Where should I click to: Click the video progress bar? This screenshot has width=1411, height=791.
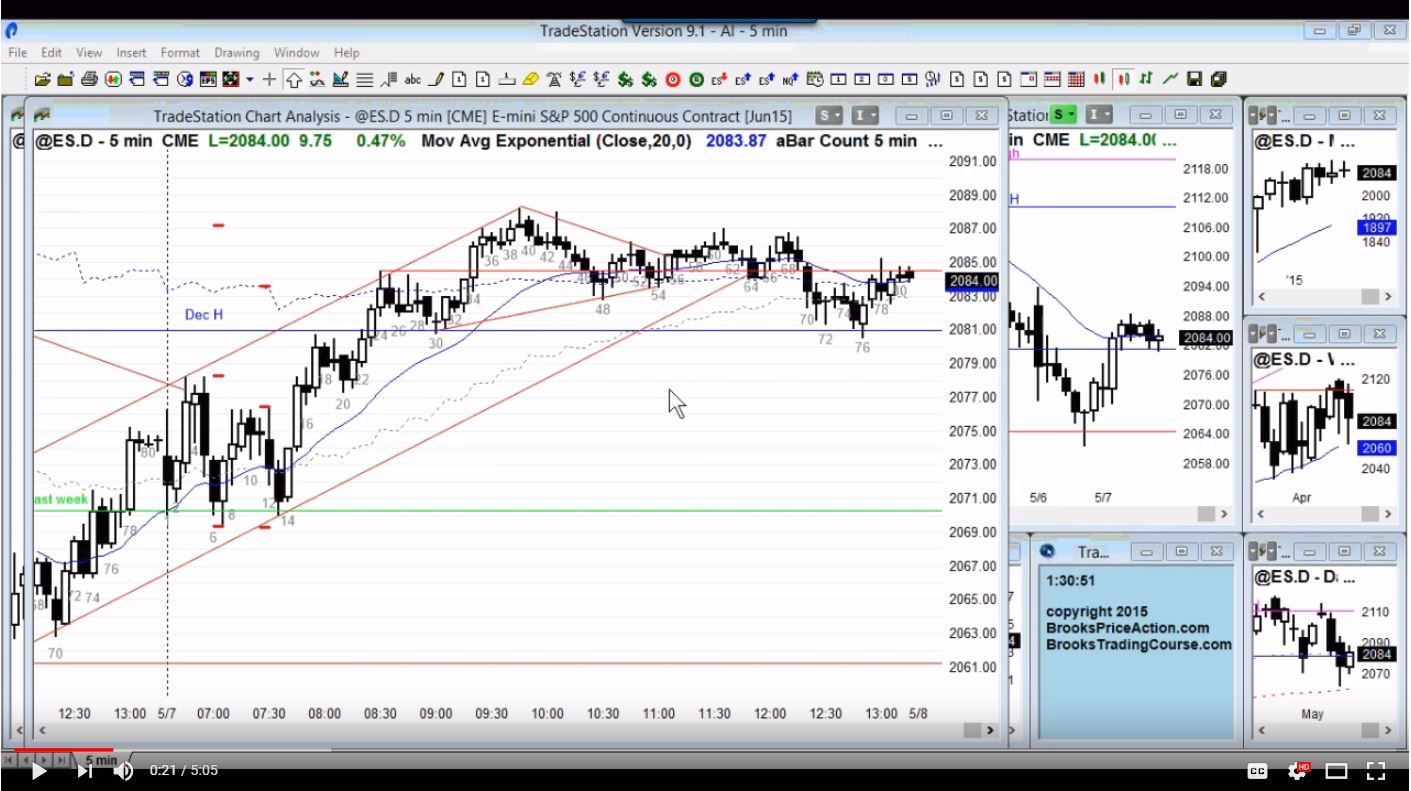tap(705, 749)
